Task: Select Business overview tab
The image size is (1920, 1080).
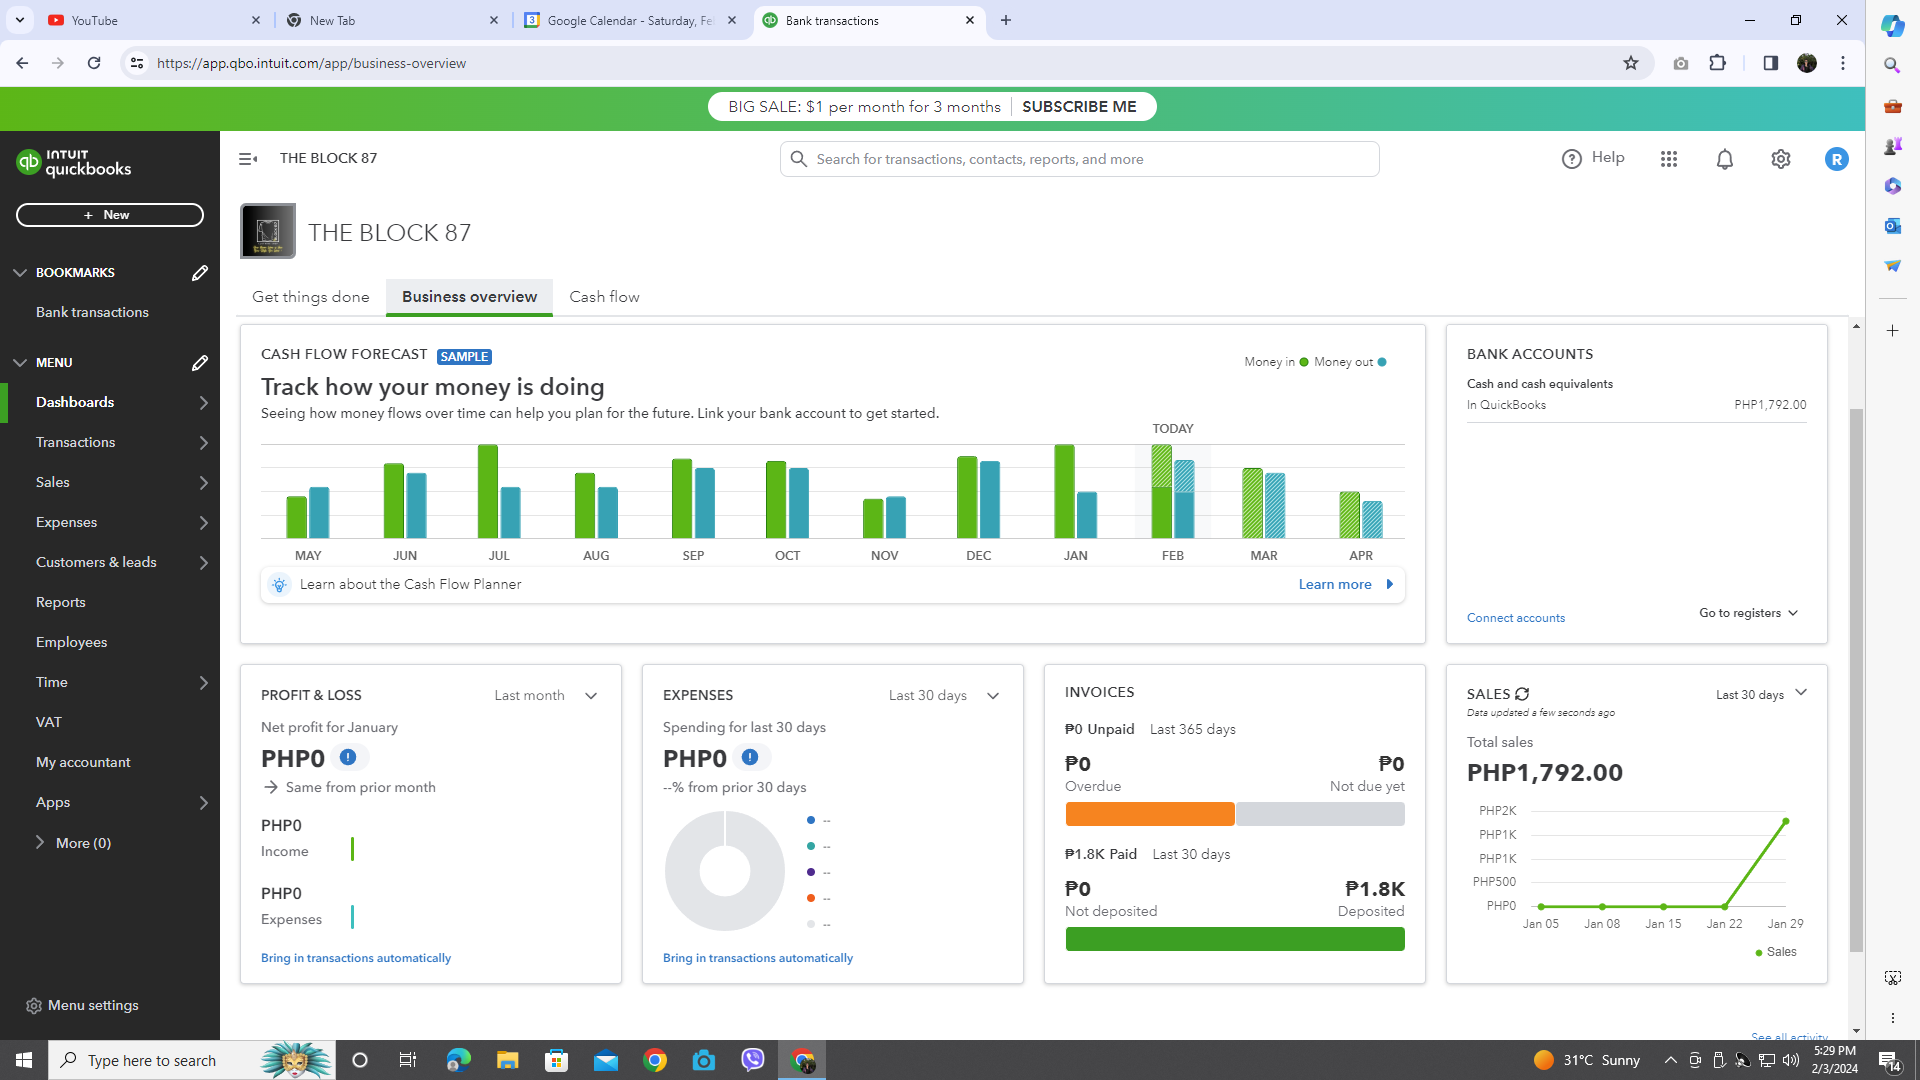Action: (469, 297)
